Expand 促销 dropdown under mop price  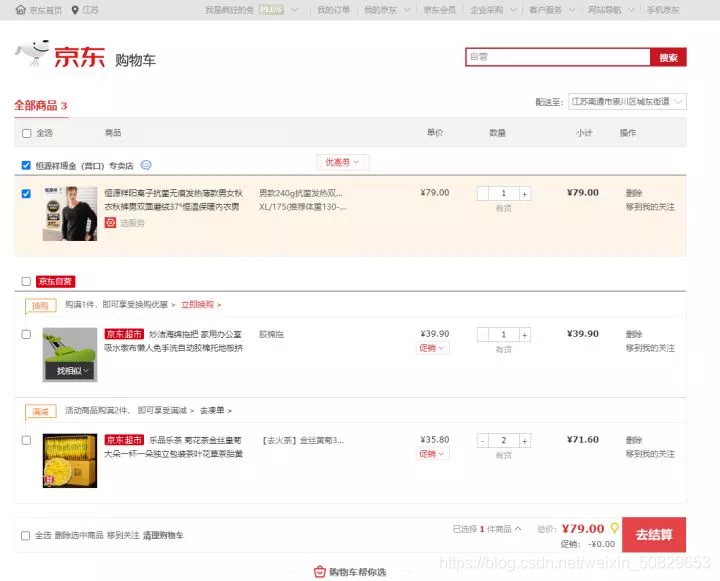(432, 348)
